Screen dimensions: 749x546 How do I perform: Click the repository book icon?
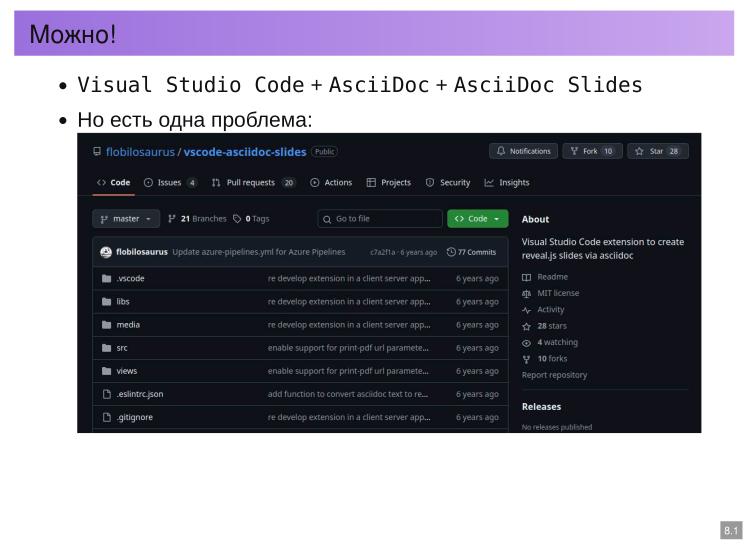(97, 151)
